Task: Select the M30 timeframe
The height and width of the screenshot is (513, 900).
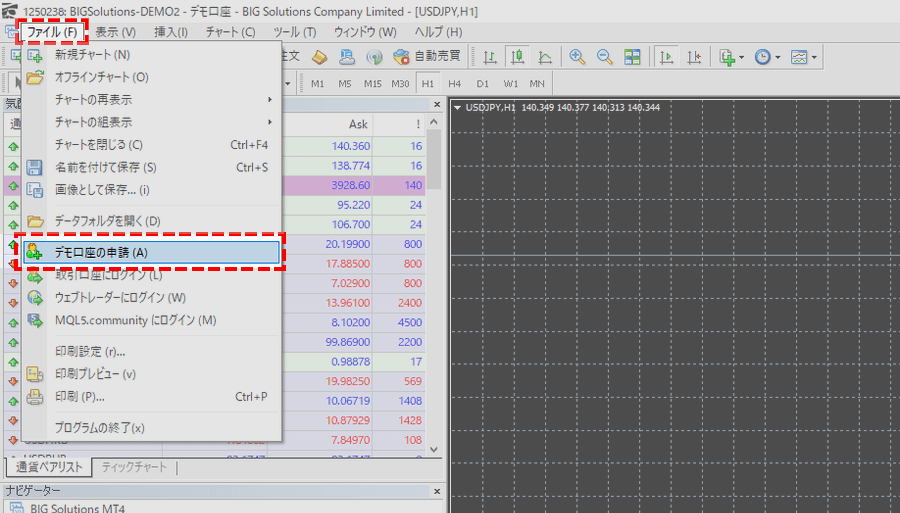Action: (x=400, y=84)
